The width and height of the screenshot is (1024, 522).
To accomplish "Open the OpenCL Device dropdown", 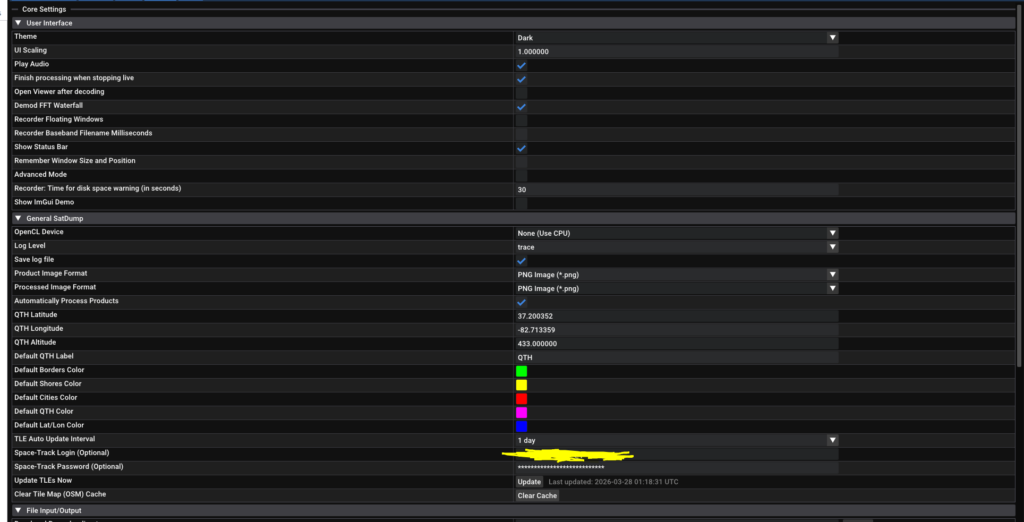I will pos(676,233).
